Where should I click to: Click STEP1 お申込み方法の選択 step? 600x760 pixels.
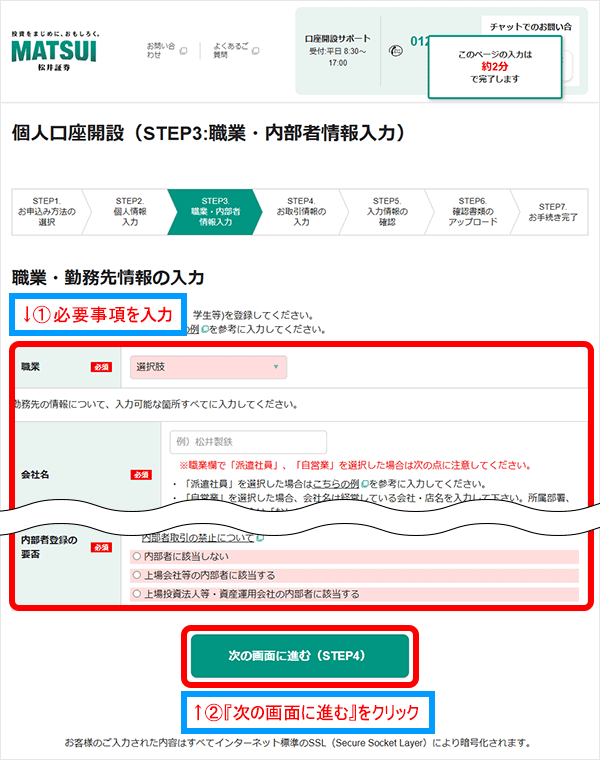point(47,212)
